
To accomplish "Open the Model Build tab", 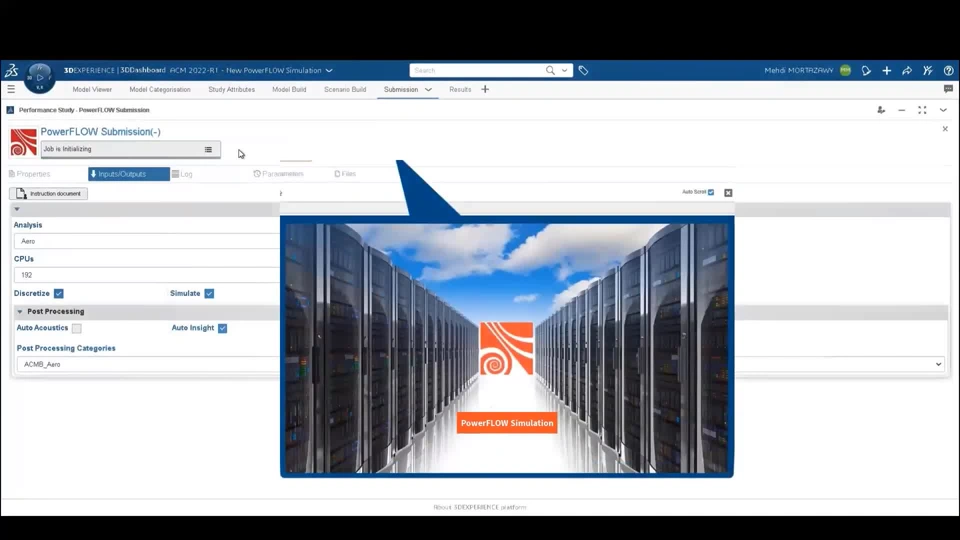I will click(289, 89).
